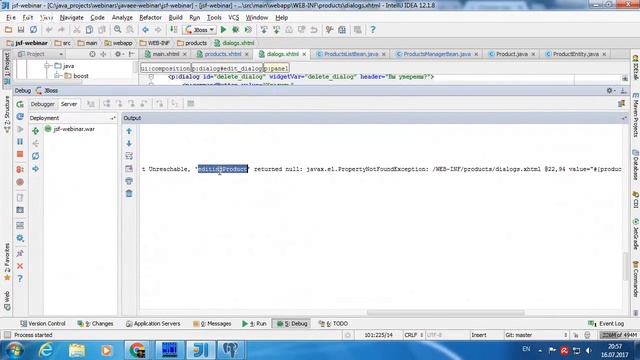The height and width of the screenshot is (360, 640).
Task: Open debug settings gear in left strip
Action: [x=20, y=238]
